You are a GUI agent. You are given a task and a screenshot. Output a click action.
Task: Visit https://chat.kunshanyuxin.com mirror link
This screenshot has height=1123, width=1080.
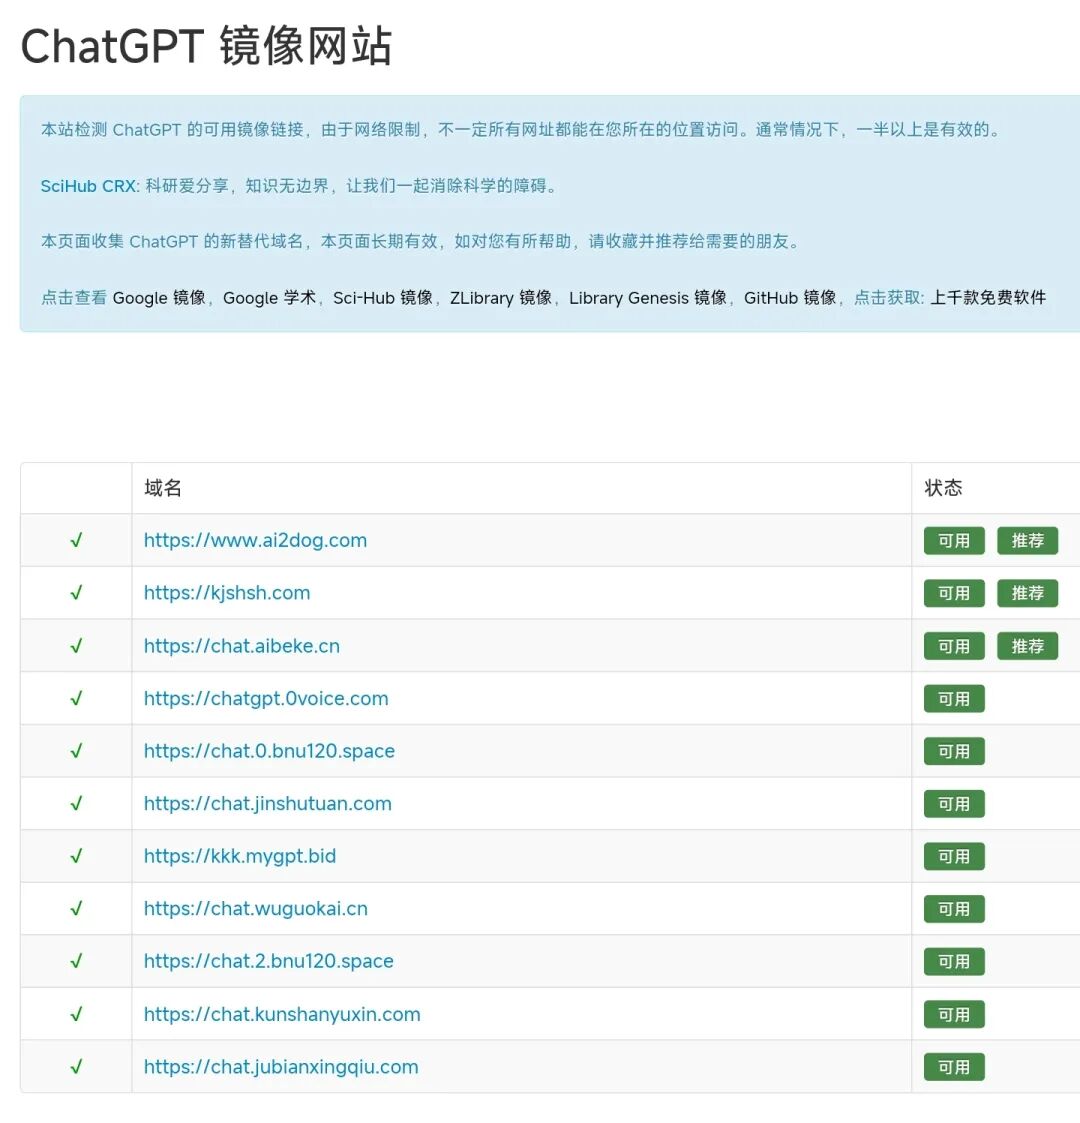[x=282, y=1014]
